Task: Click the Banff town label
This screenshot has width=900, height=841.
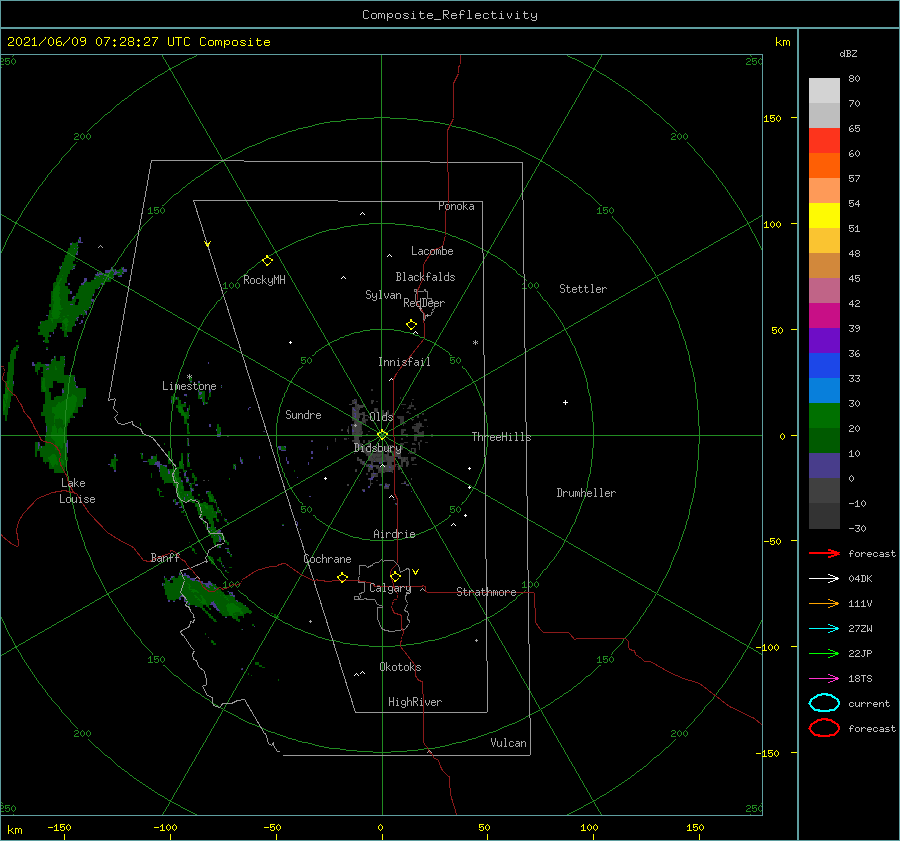Action: [165, 557]
